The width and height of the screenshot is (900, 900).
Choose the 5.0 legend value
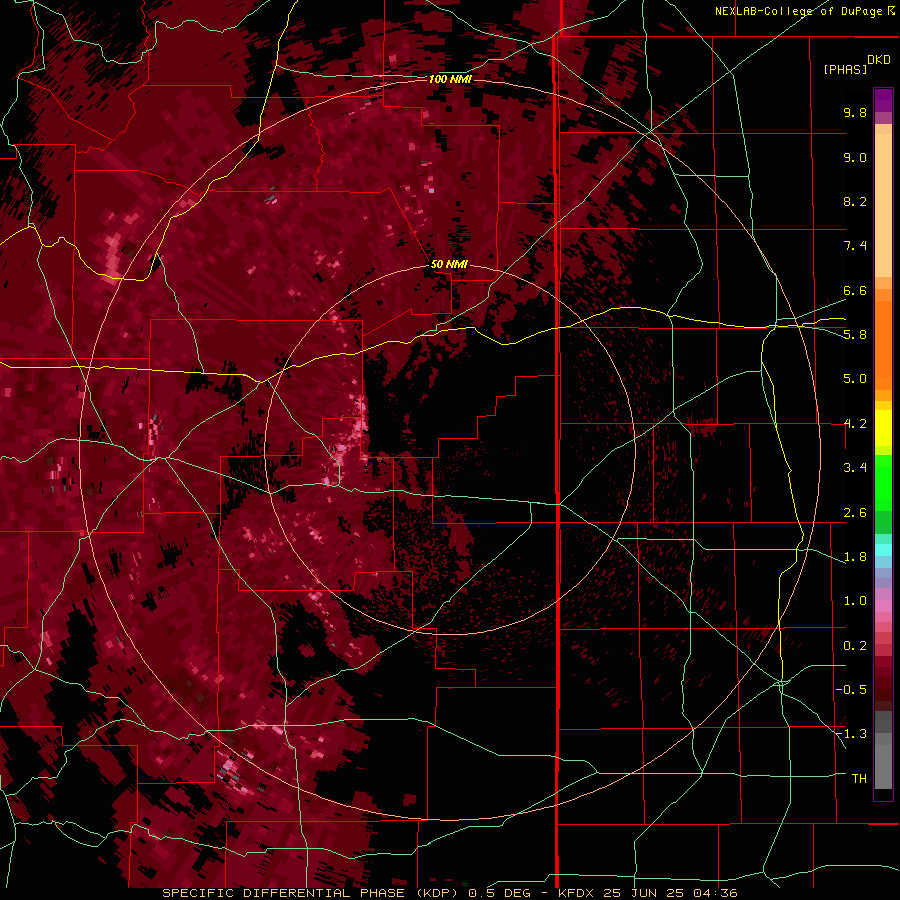[x=855, y=379]
